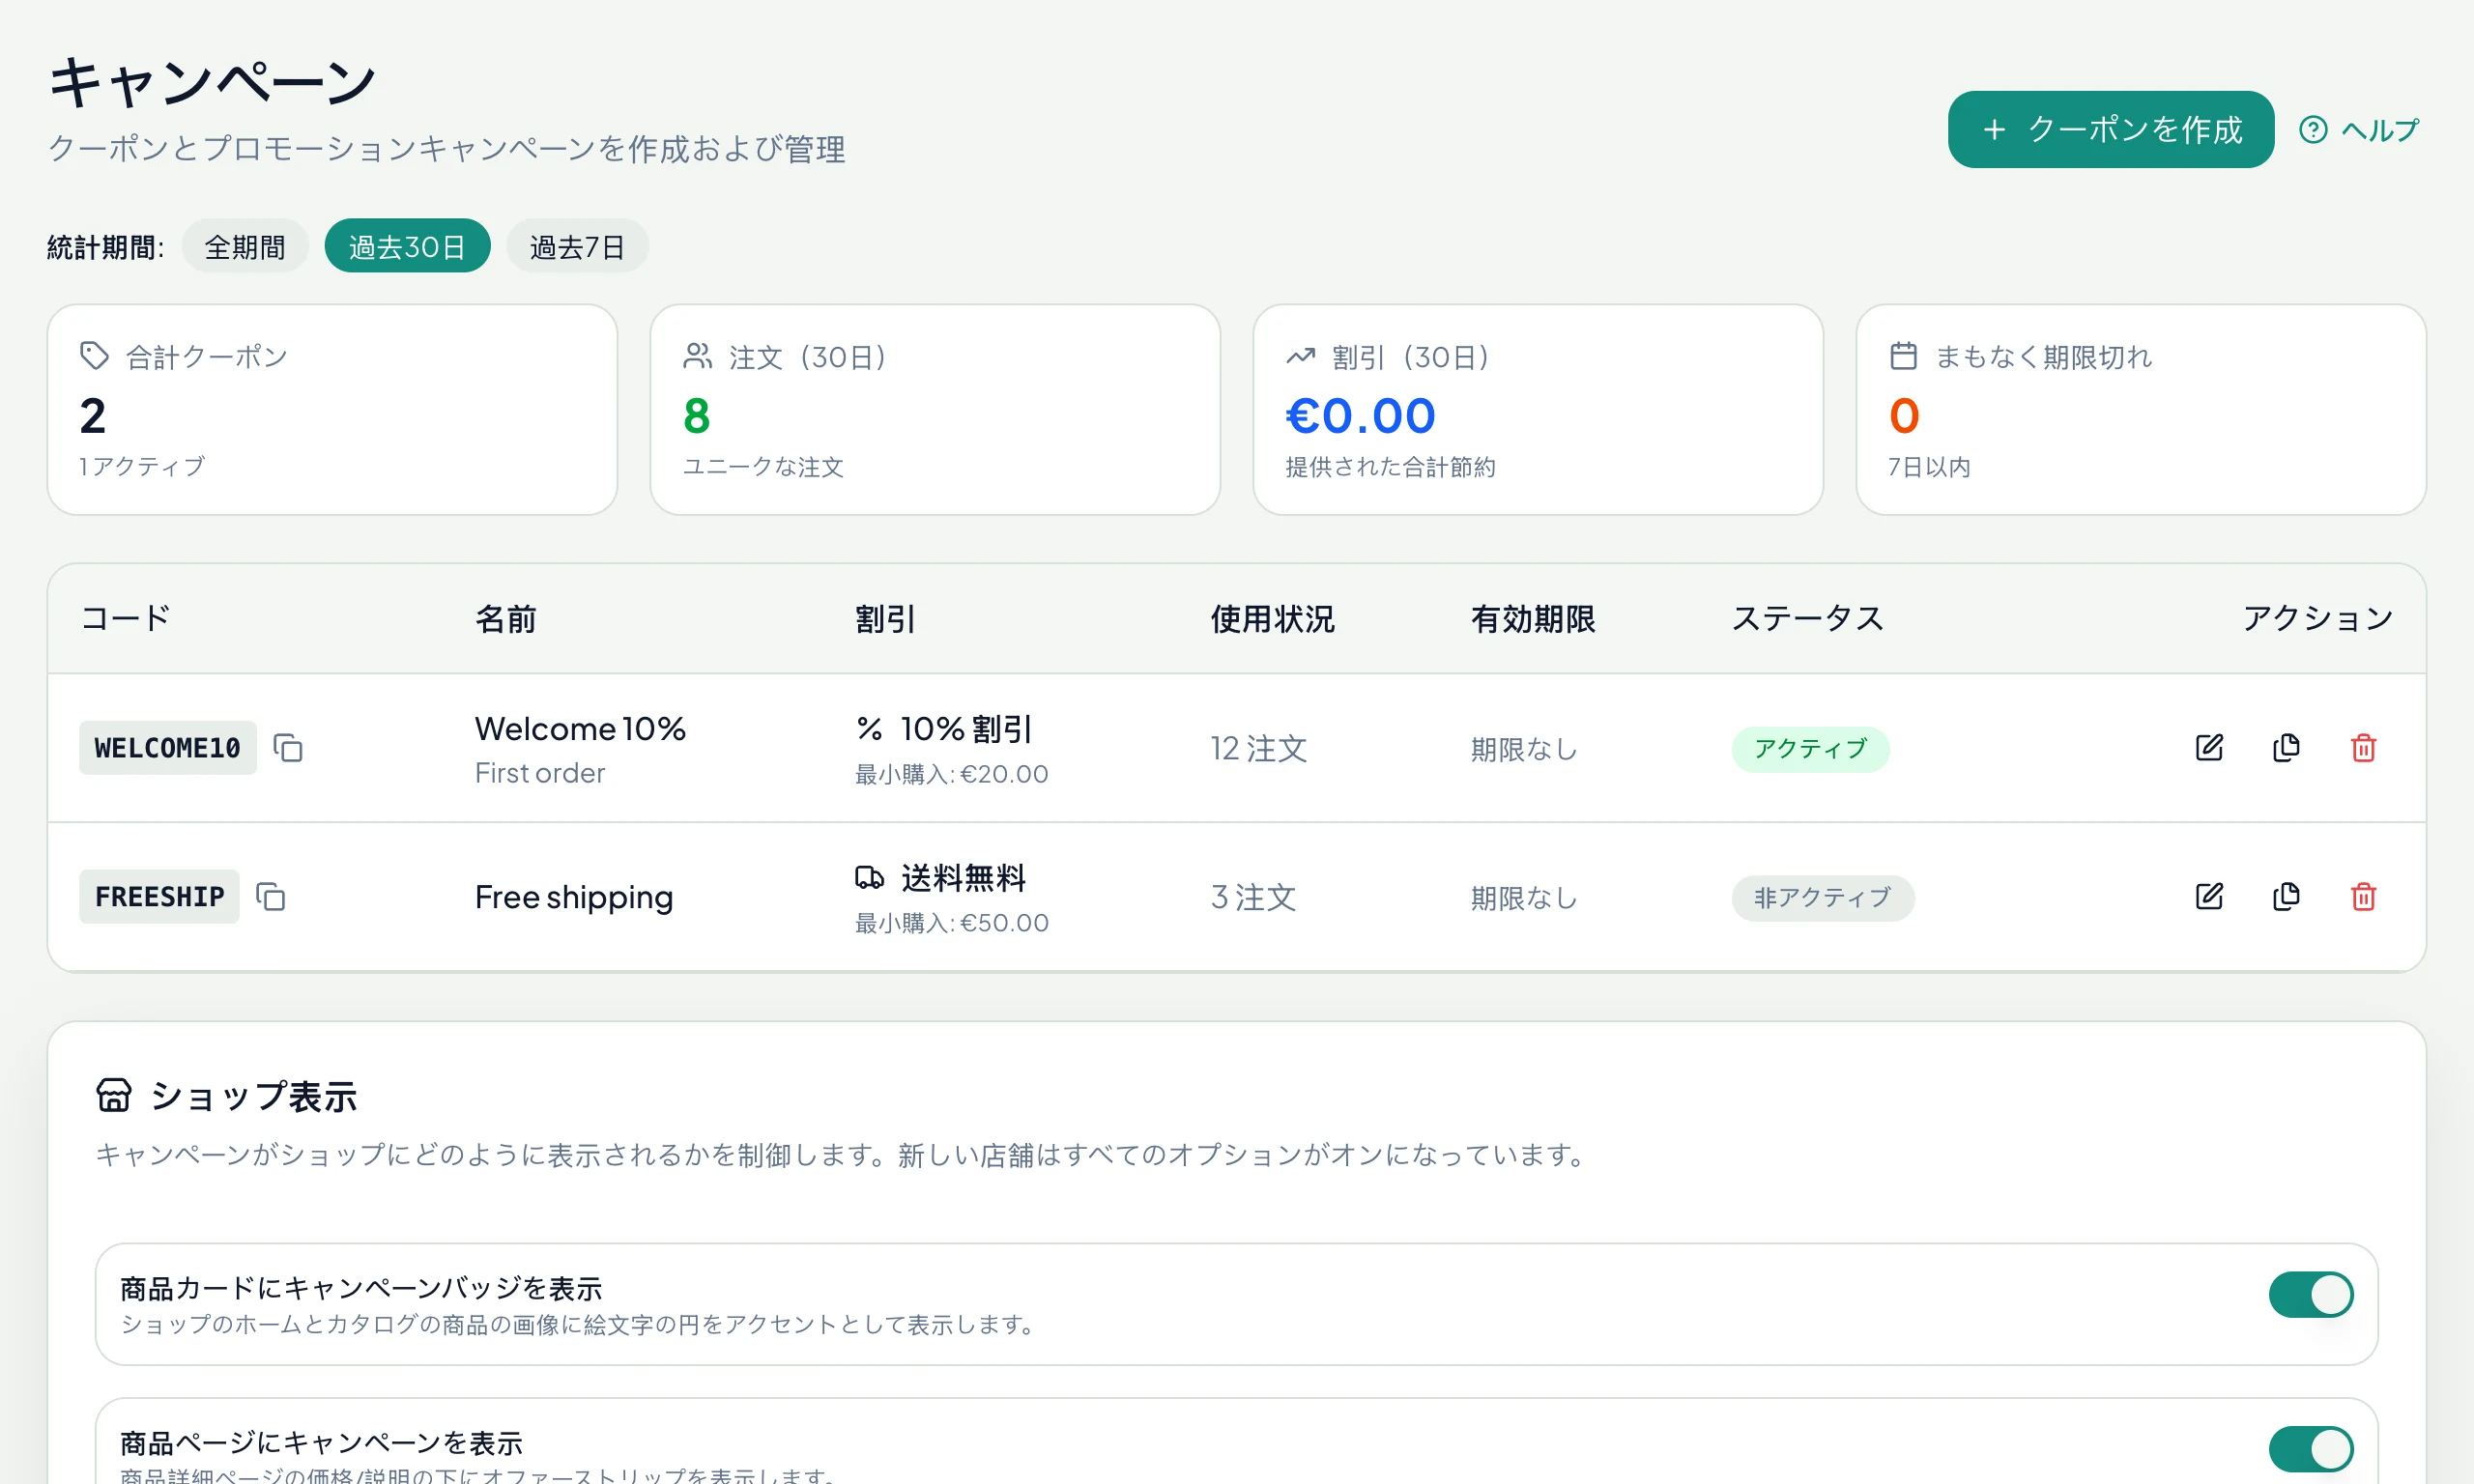
Task: Click the FREESHIP code badge
Action: [159, 897]
